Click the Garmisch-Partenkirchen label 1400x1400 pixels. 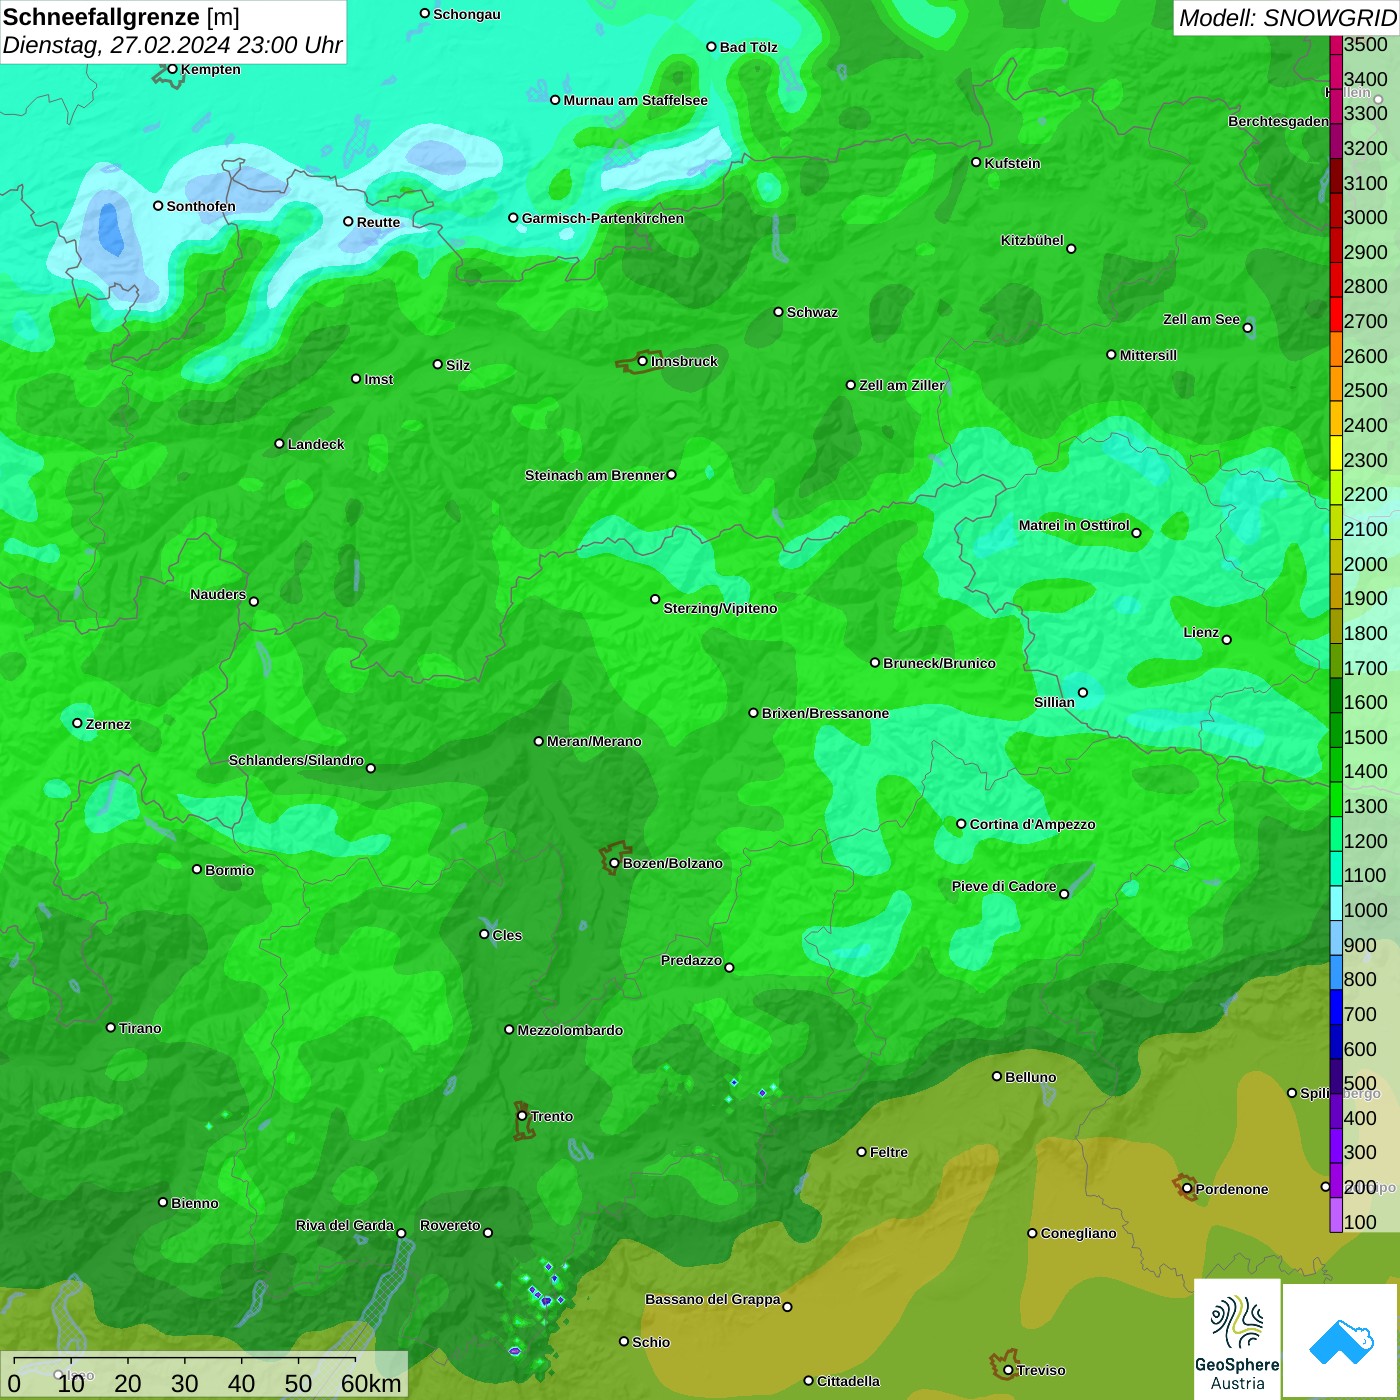[603, 218]
